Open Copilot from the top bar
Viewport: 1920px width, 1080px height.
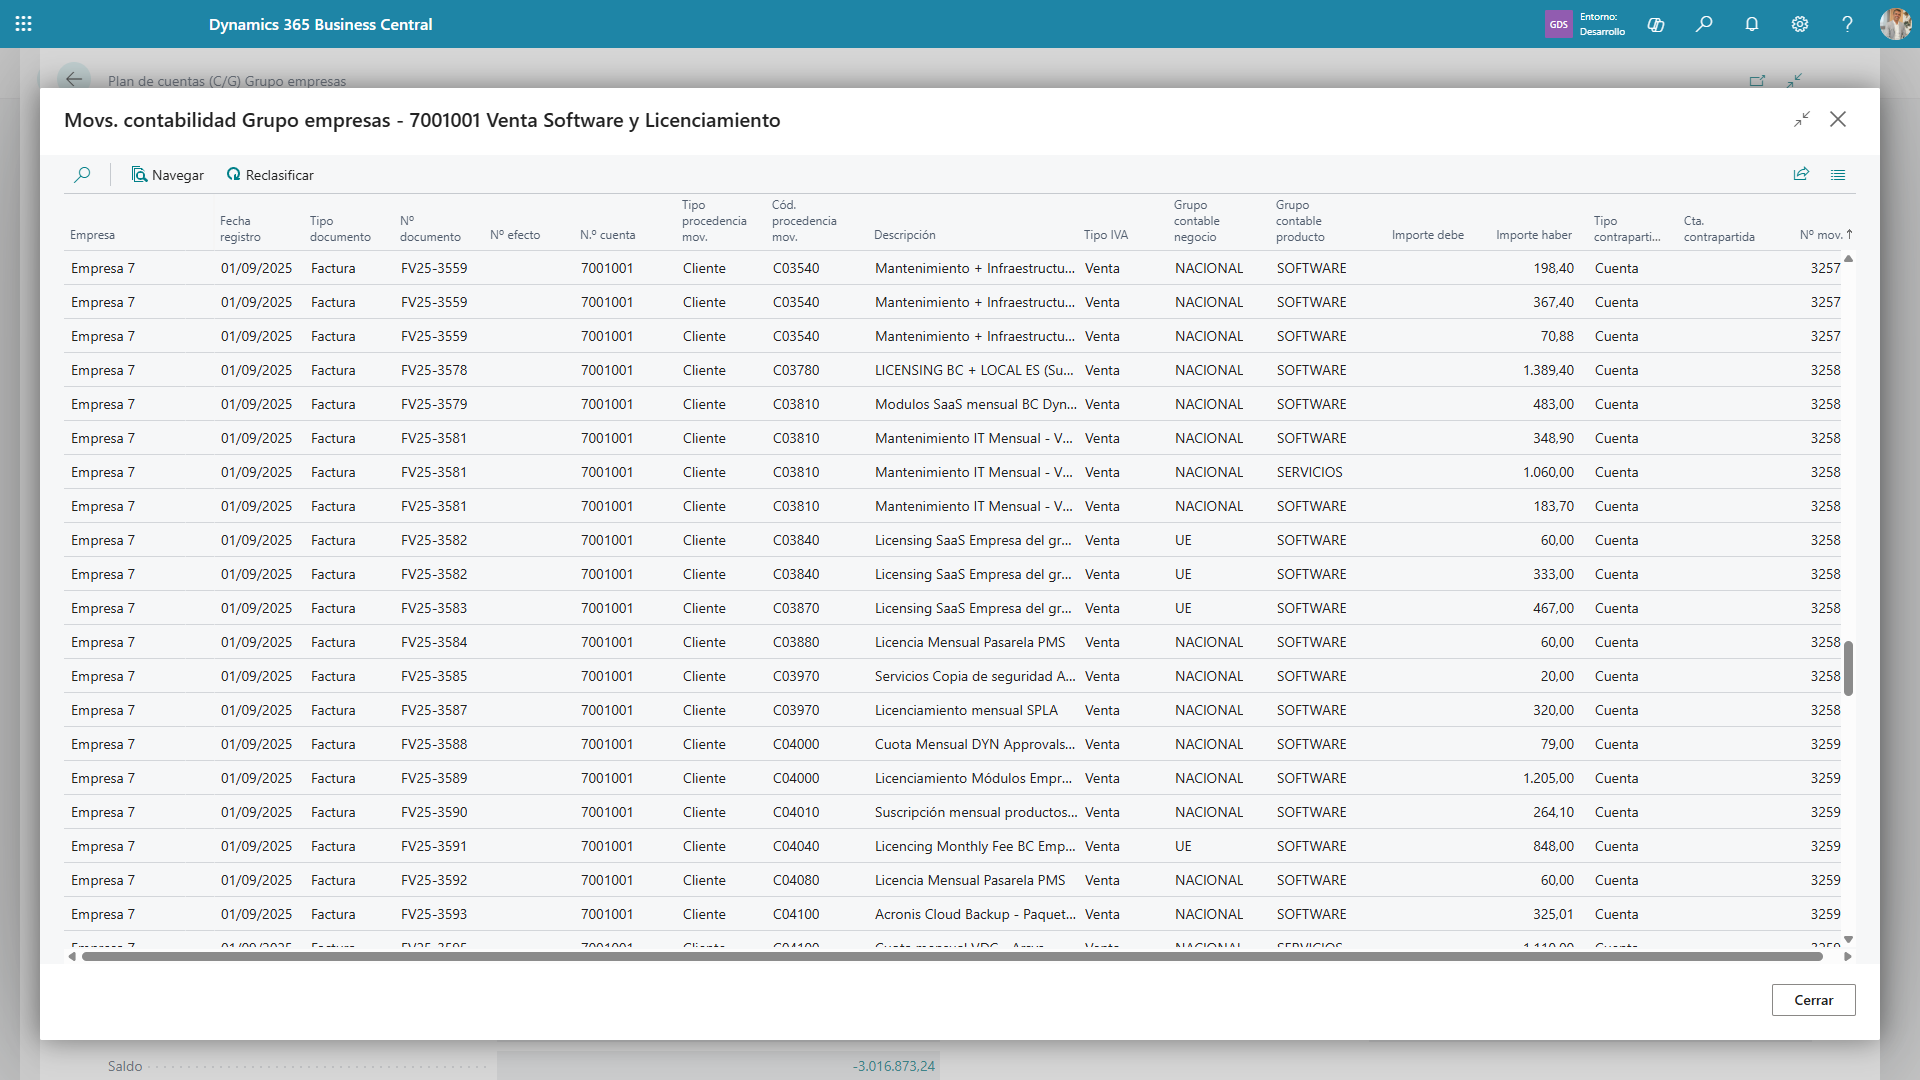[1656, 24]
